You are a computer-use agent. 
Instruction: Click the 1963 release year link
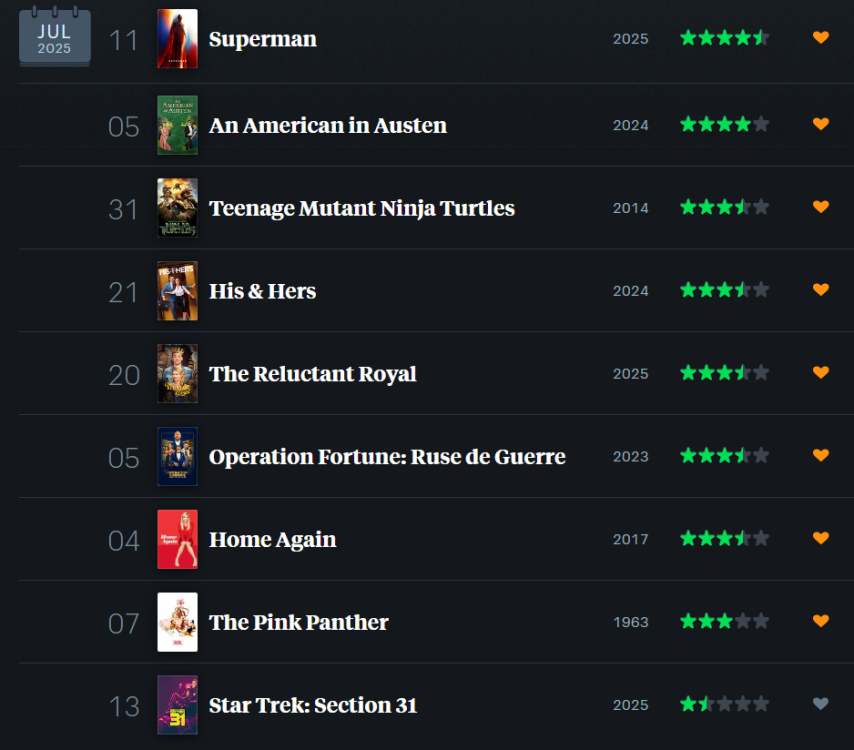pos(630,622)
